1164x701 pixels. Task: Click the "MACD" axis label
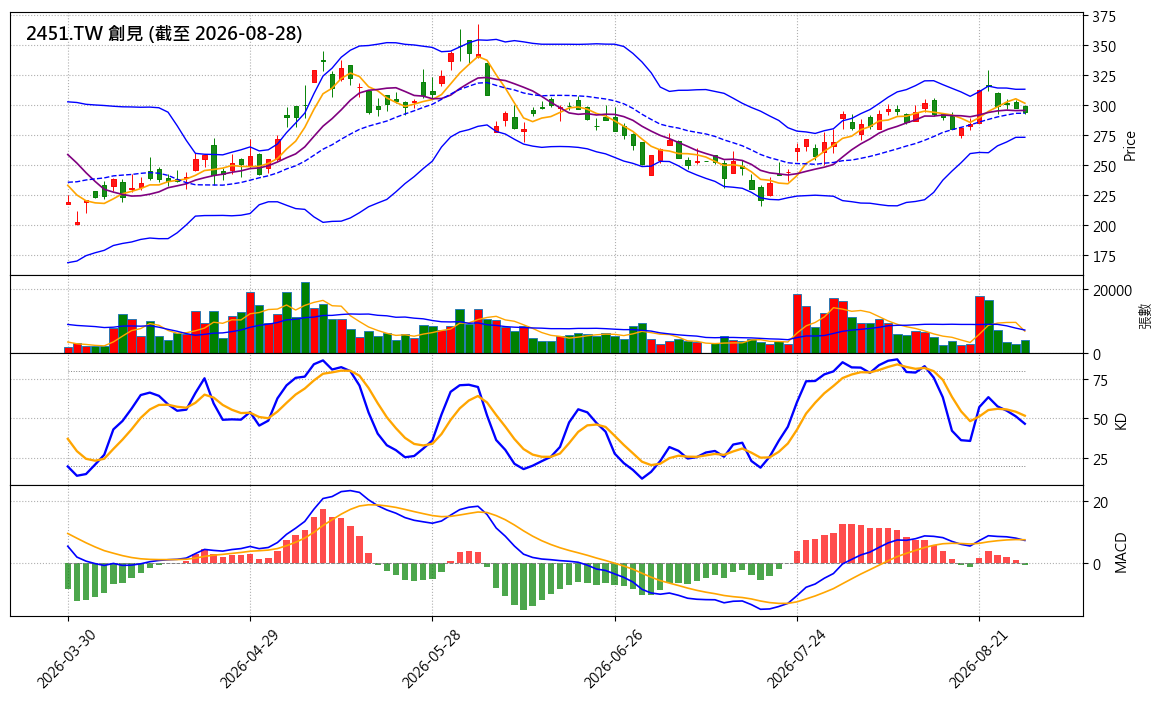(1121, 552)
